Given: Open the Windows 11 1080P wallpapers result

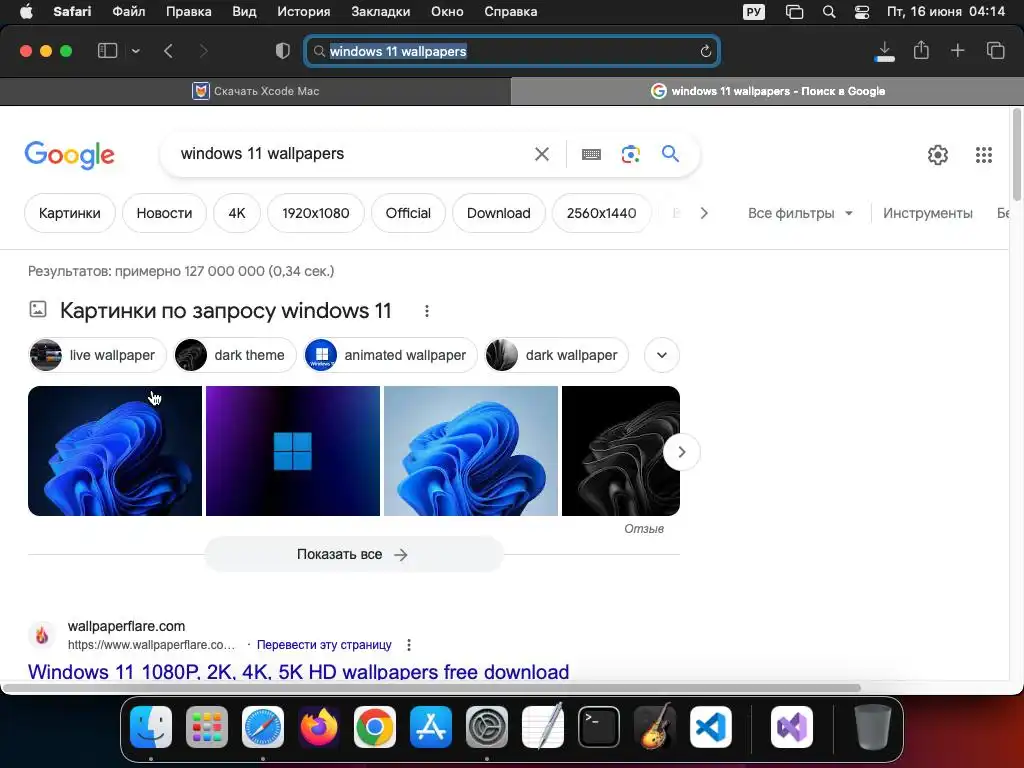Looking at the screenshot, I should (x=298, y=671).
